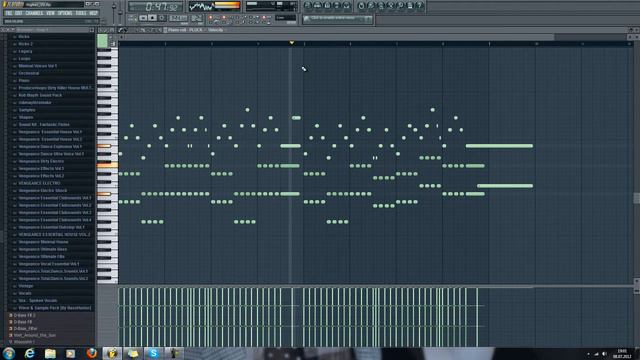640x360 pixels.
Task: Click the Windows Start button
Action: pyautogui.click(x=9, y=353)
